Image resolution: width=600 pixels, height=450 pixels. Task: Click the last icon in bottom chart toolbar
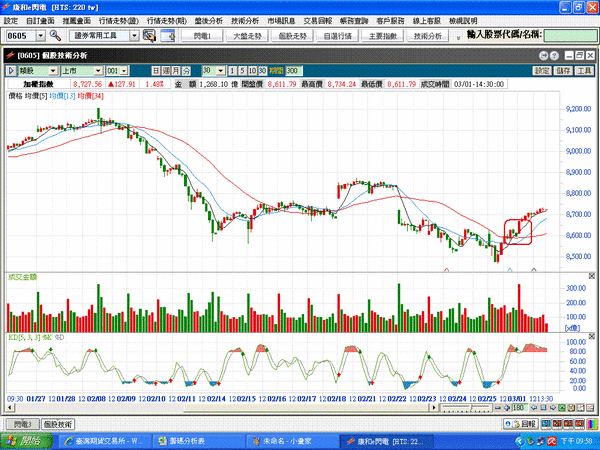pos(590,408)
